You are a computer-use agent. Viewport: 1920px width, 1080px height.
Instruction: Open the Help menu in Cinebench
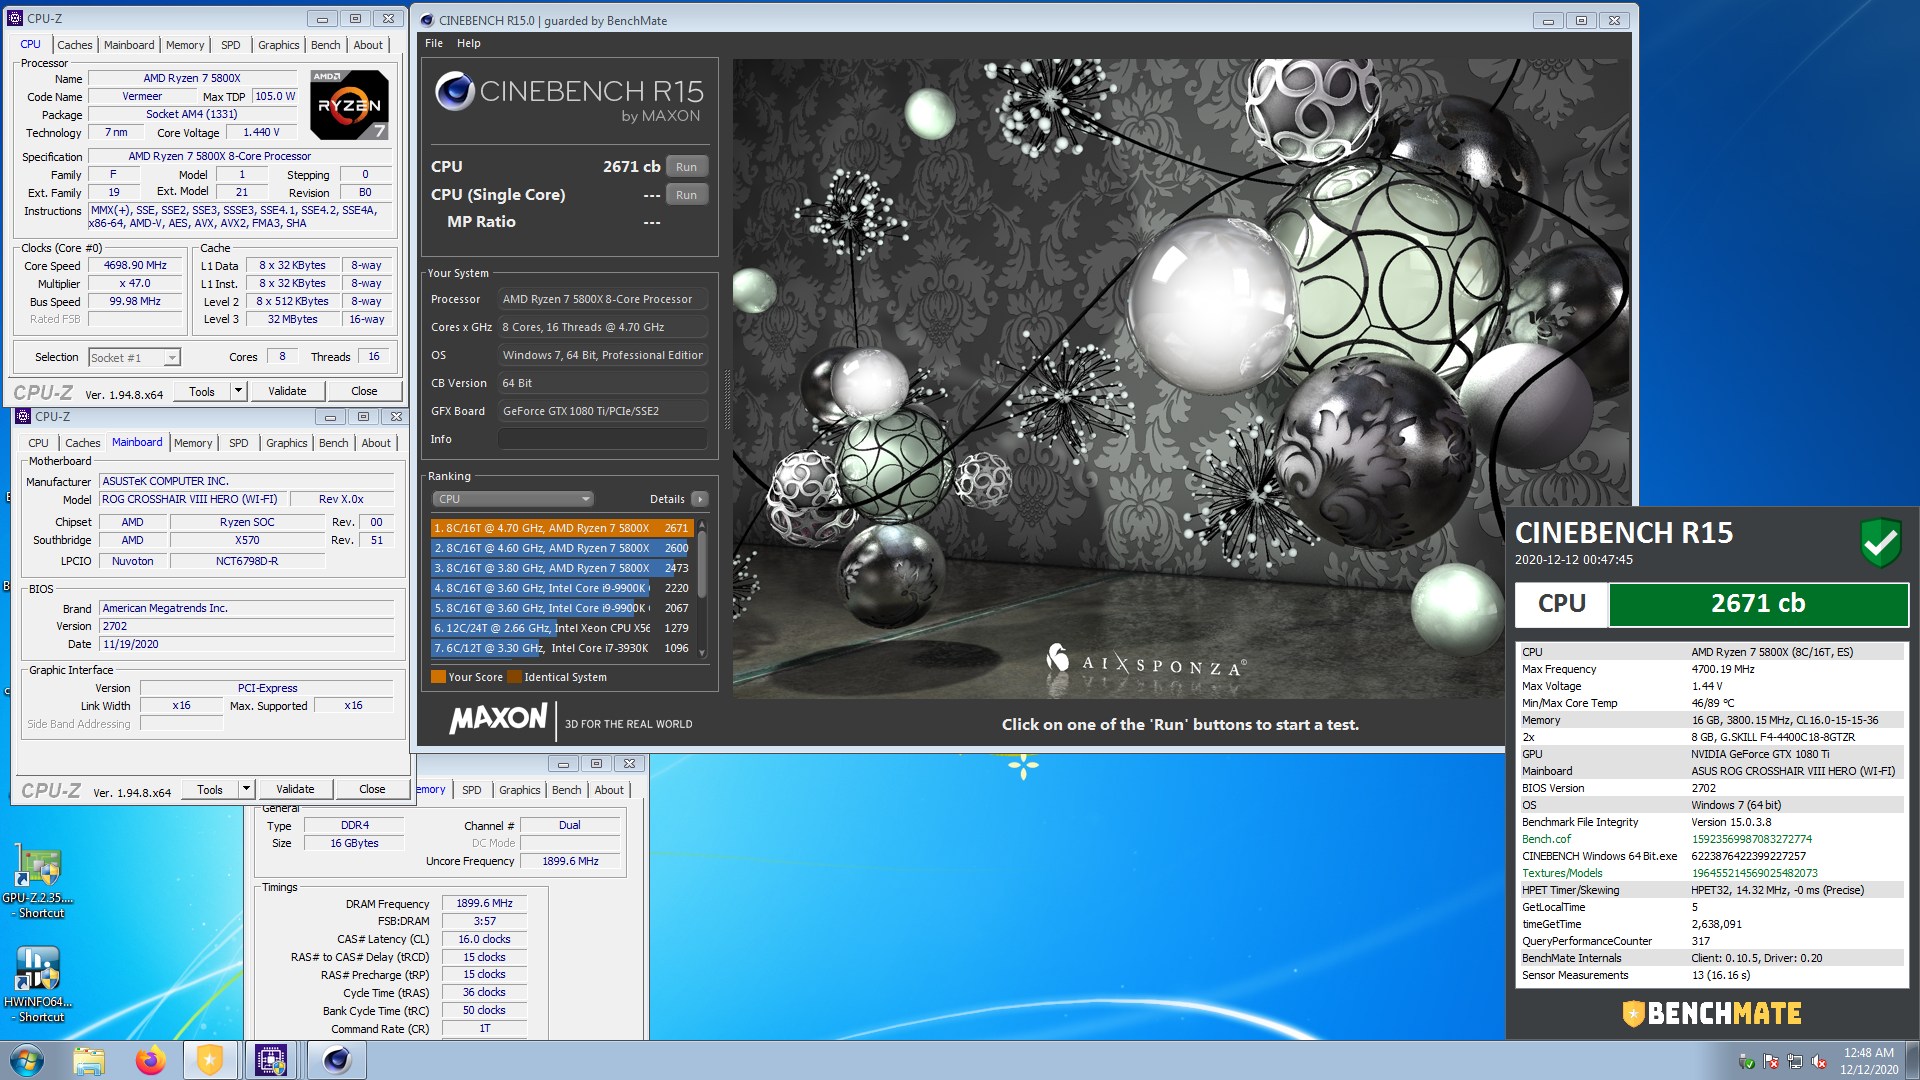(x=468, y=43)
